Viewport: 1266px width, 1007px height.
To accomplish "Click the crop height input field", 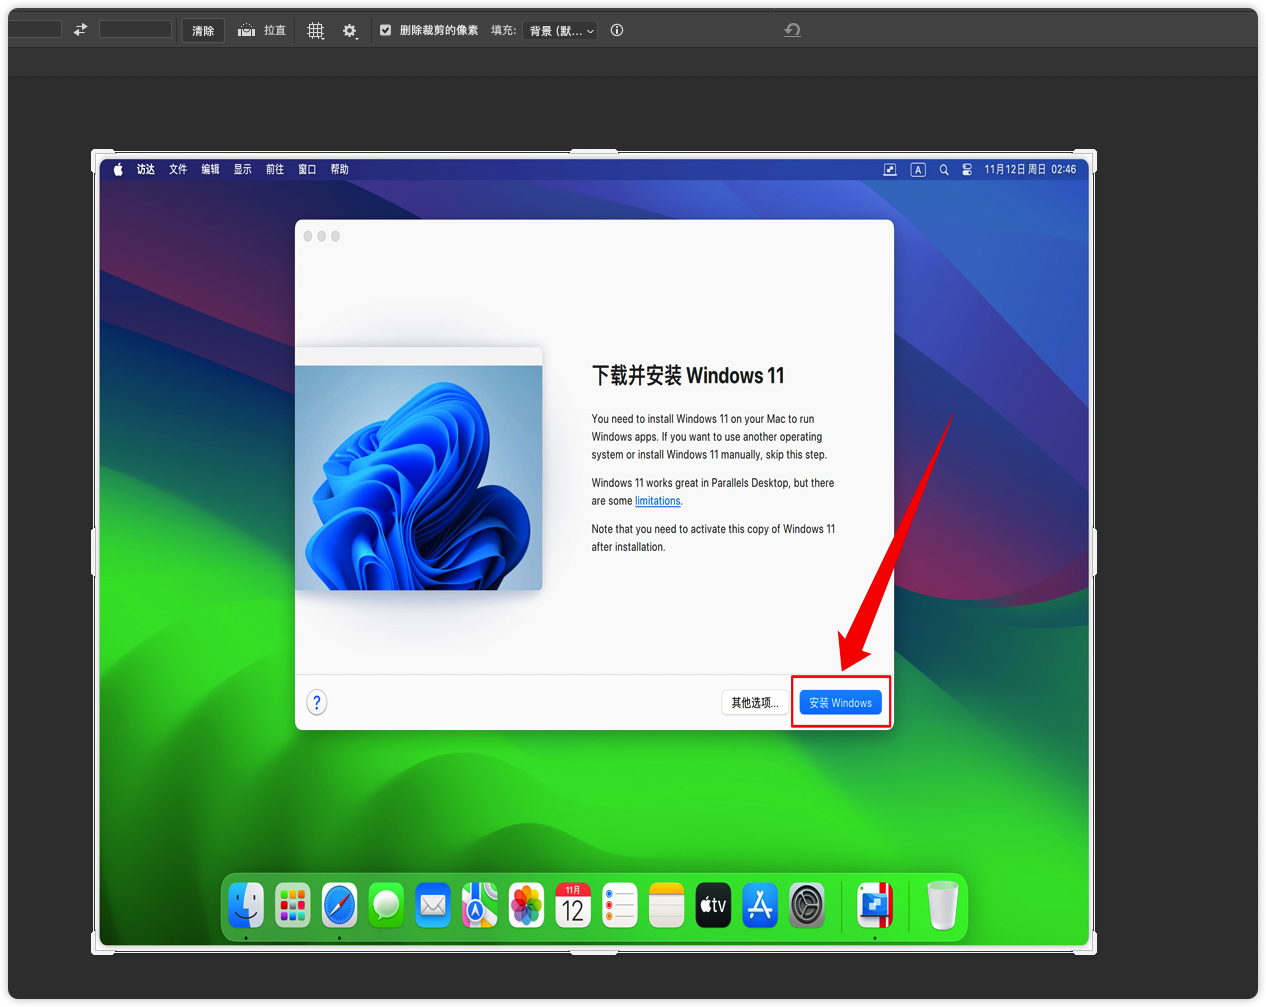I will click(x=135, y=30).
